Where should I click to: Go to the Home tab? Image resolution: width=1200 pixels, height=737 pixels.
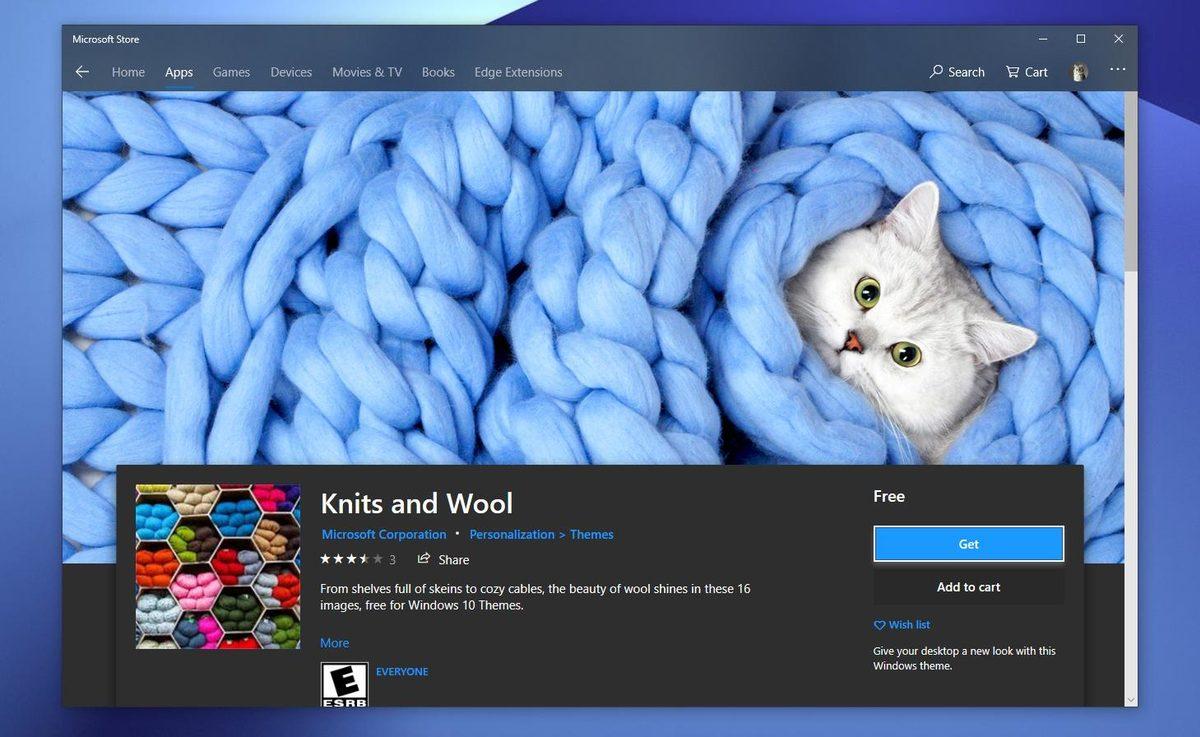(x=128, y=72)
